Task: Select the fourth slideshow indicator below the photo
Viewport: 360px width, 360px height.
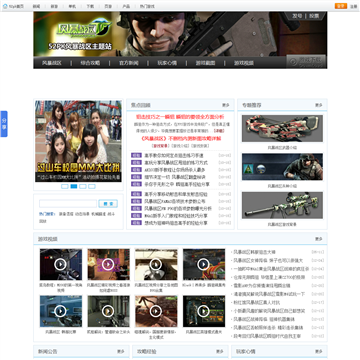Action: (92, 186)
